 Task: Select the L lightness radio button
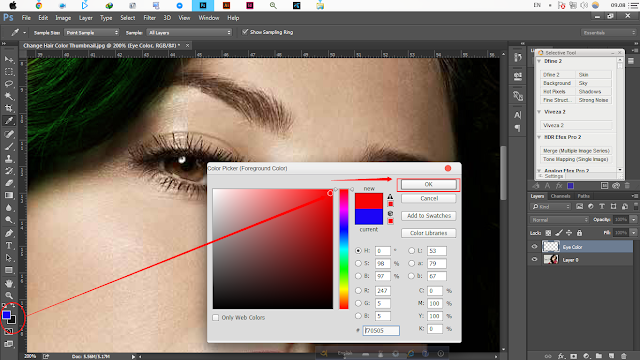pyautogui.click(x=411, y=251)
